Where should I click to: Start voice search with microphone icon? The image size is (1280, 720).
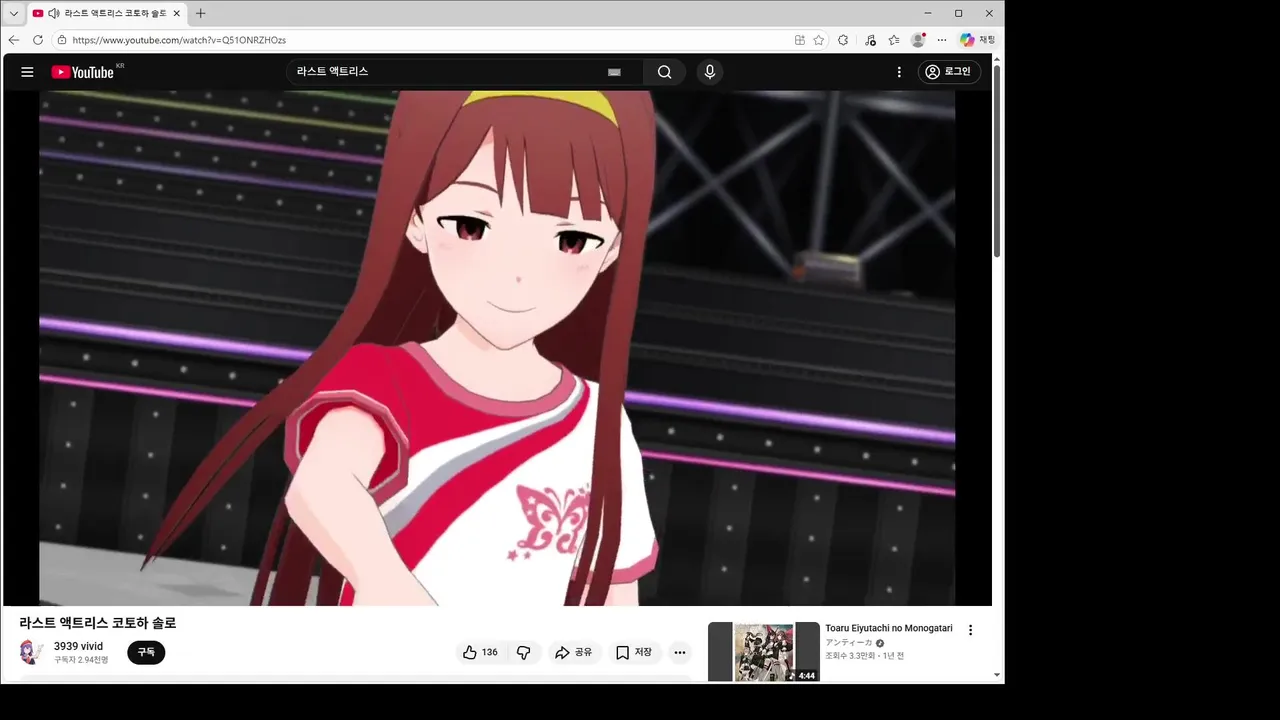(x=710, y=72)
